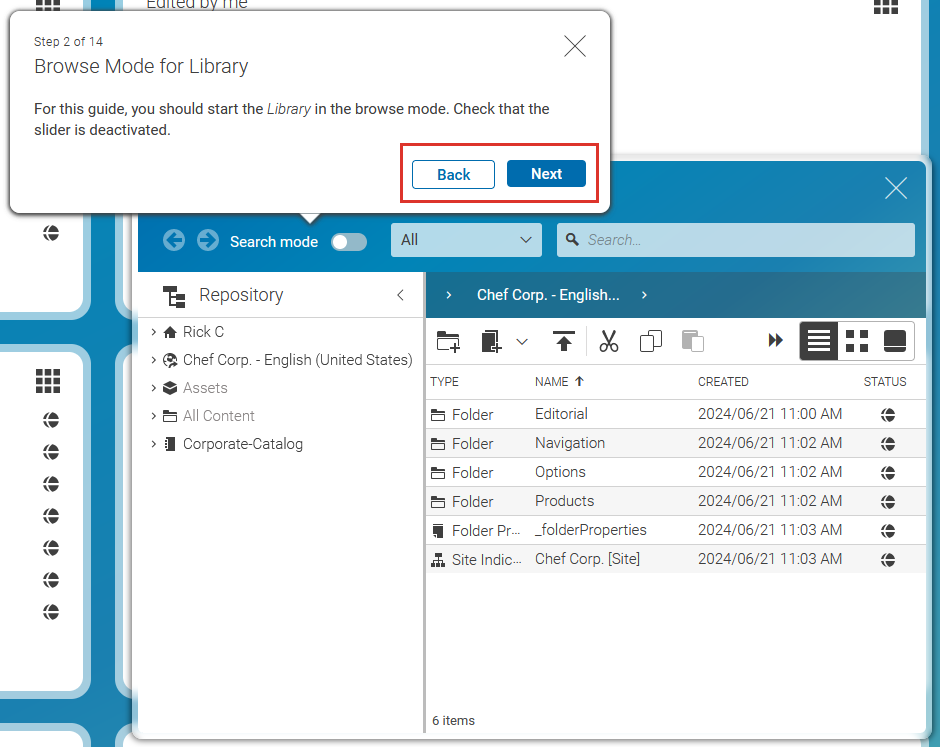Collapse the Repository panel
Screen dimensions: 940x747
[x=400, y=295]
